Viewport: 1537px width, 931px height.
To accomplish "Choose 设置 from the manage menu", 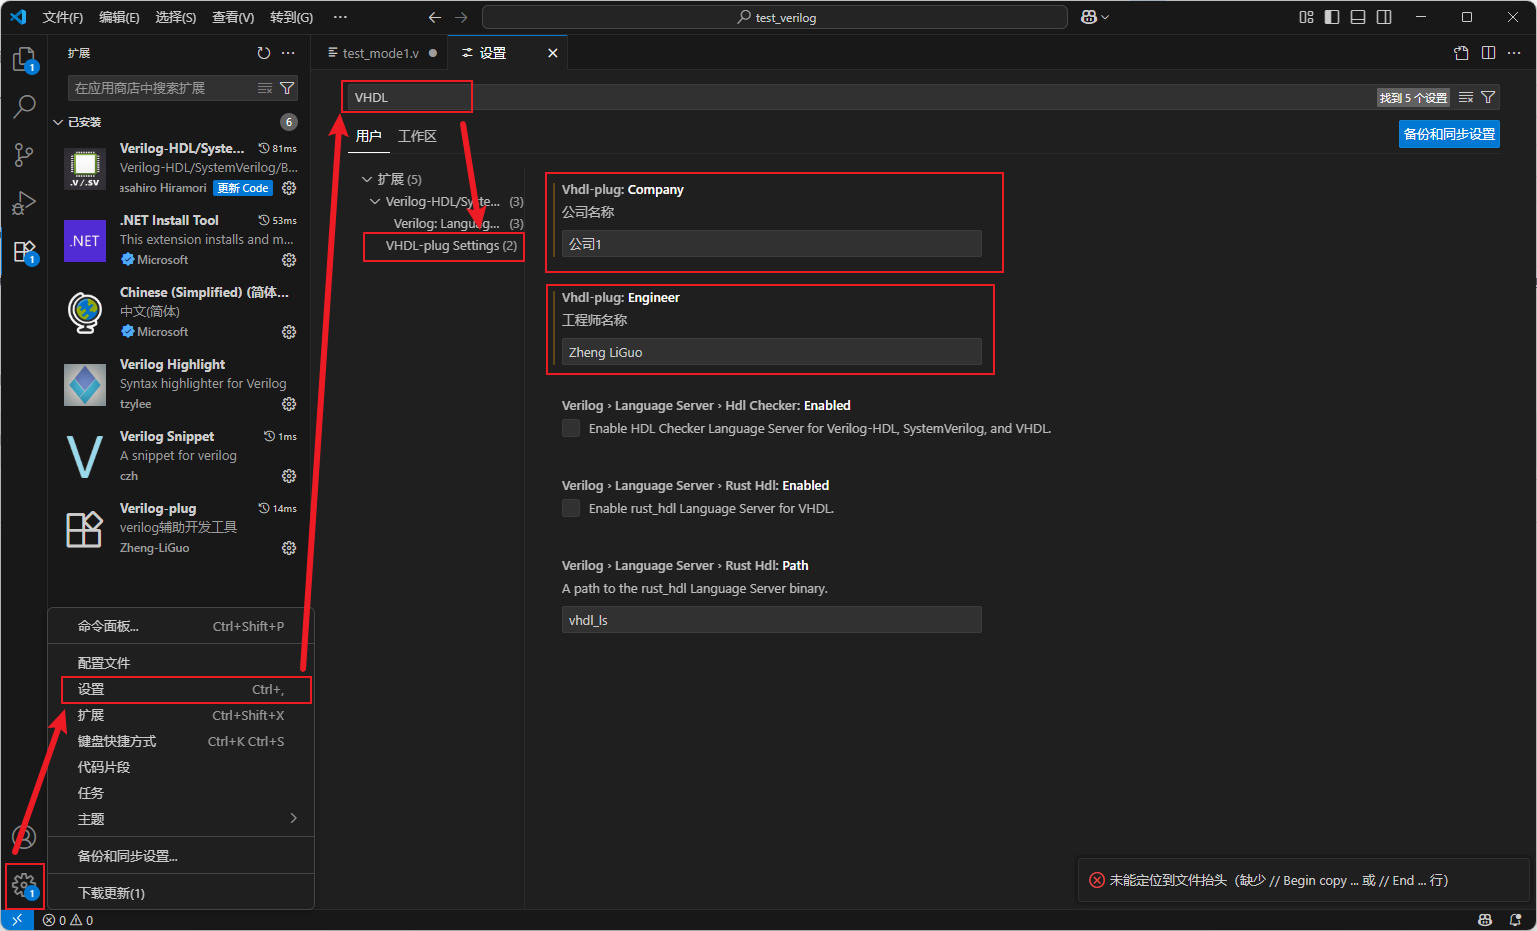I will (x=181, y=689).
